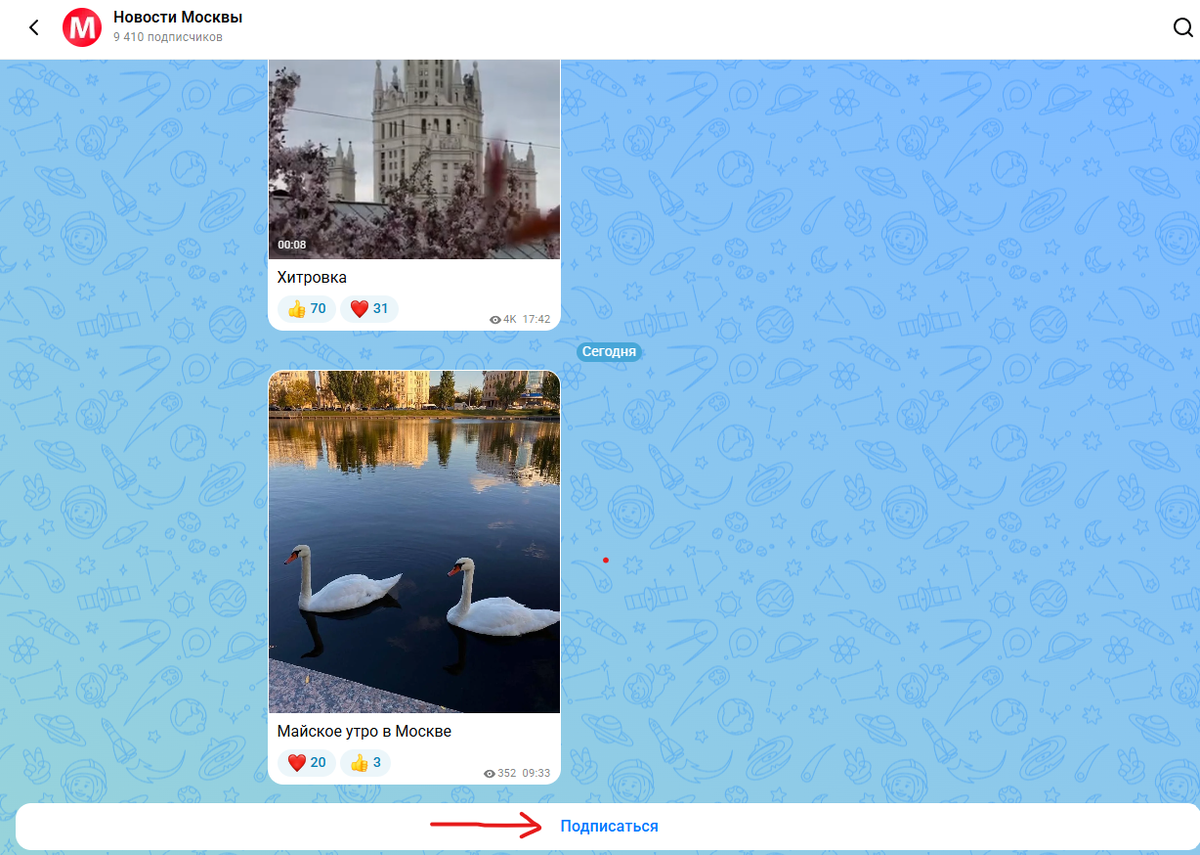Open the channel avatar with red M
Image resolution: width=1200 pixels, height=855 pixels.
[82, 28]
